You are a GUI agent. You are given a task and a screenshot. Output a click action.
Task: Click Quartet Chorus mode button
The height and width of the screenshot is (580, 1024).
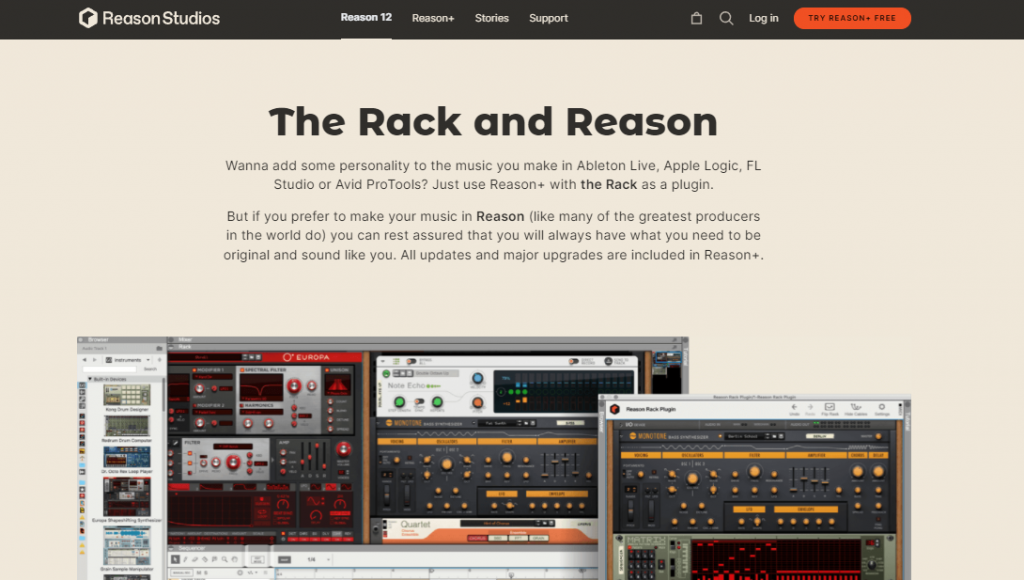pos(477,538)
